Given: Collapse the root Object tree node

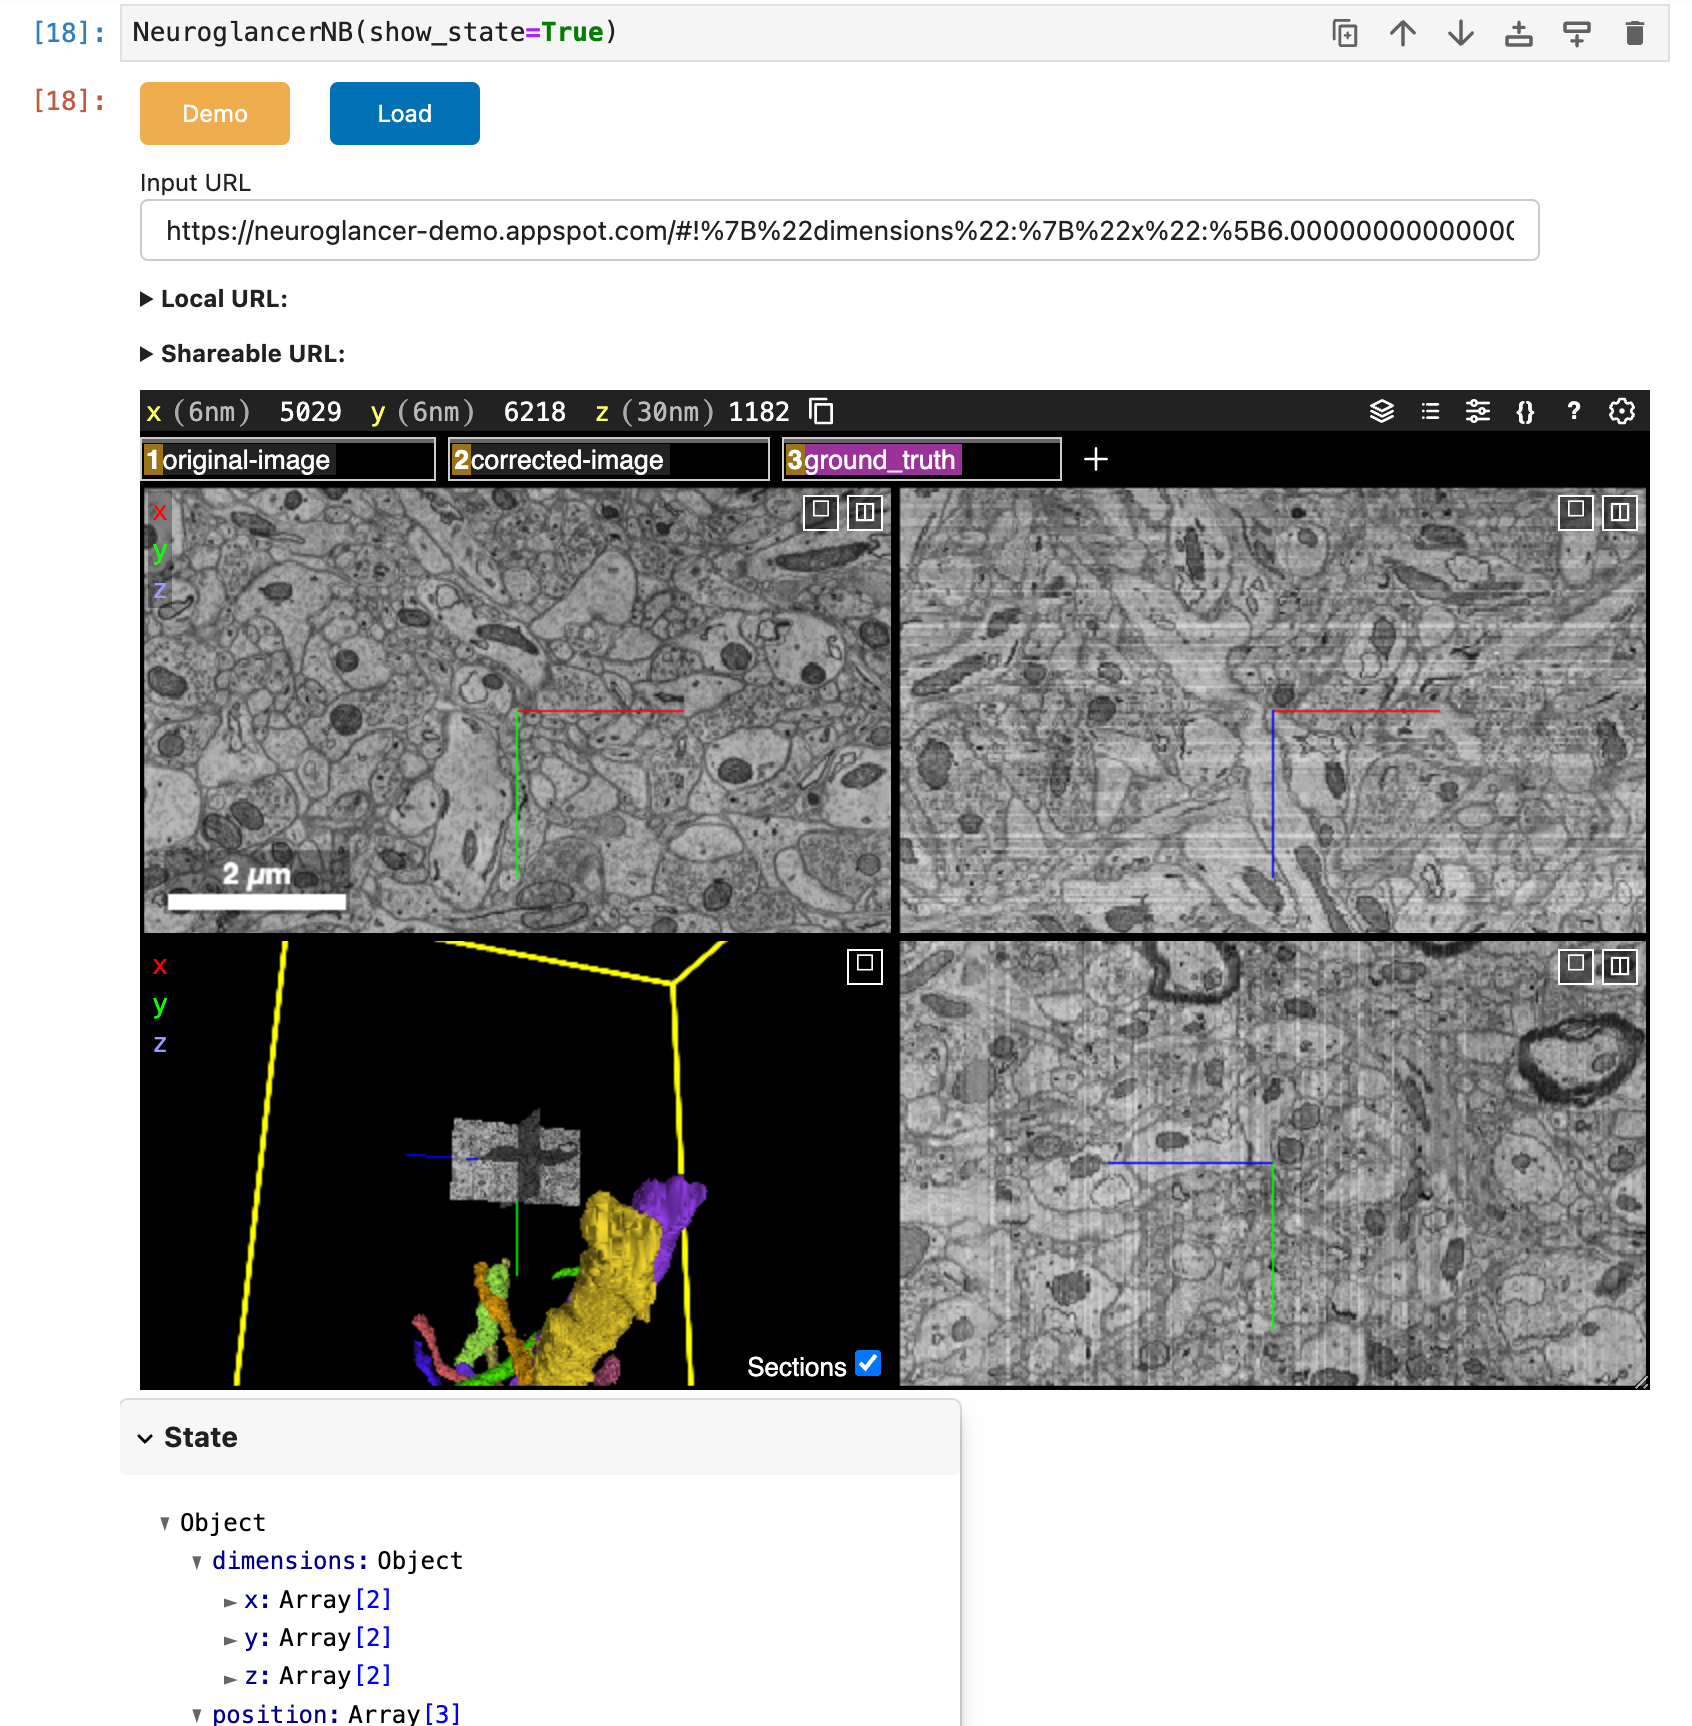Looking at the screenshot, I should coord(165,1523).
